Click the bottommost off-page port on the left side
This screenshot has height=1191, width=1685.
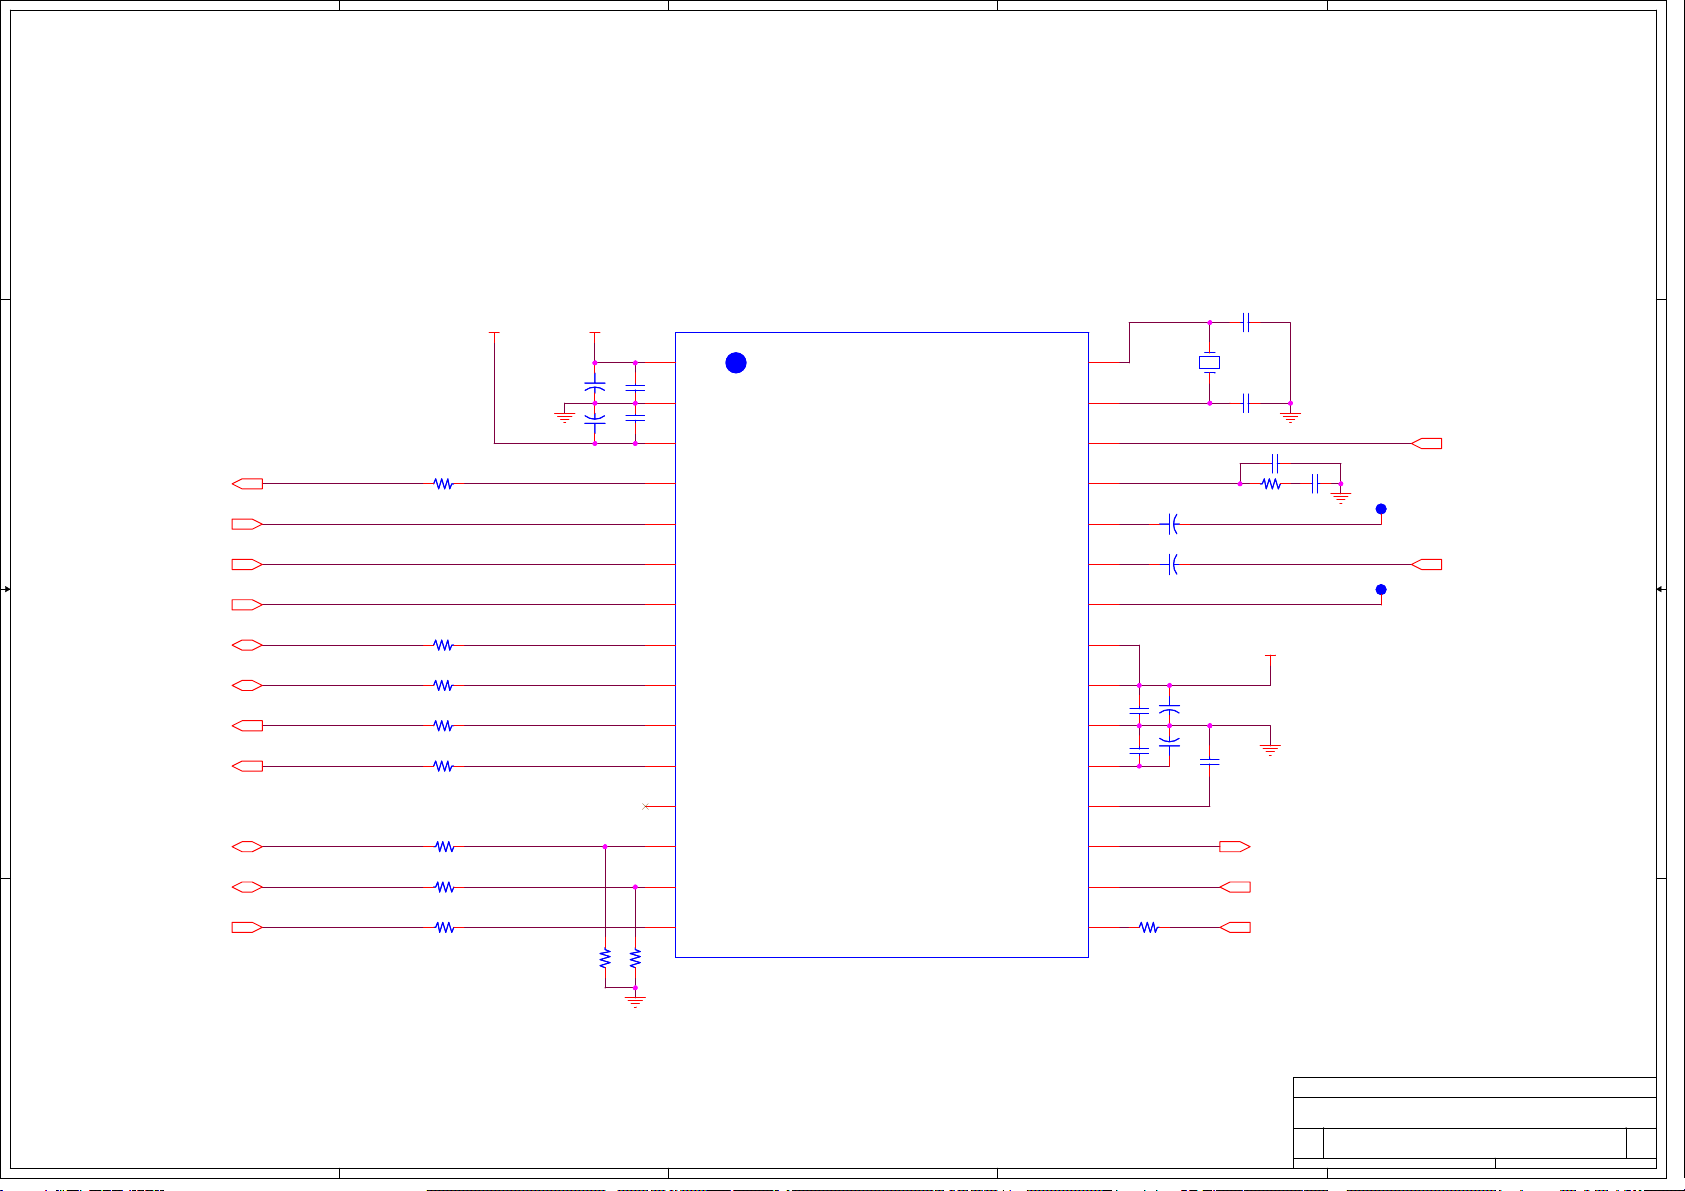pyautogui.click(x=247, y=928)
